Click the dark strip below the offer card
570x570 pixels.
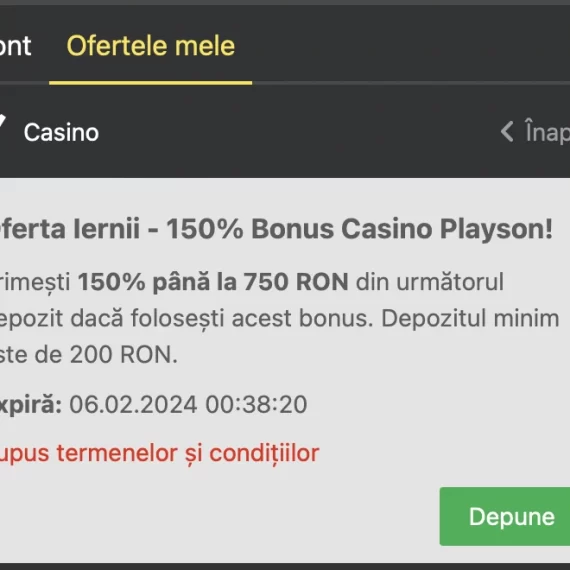click(285, 567)
